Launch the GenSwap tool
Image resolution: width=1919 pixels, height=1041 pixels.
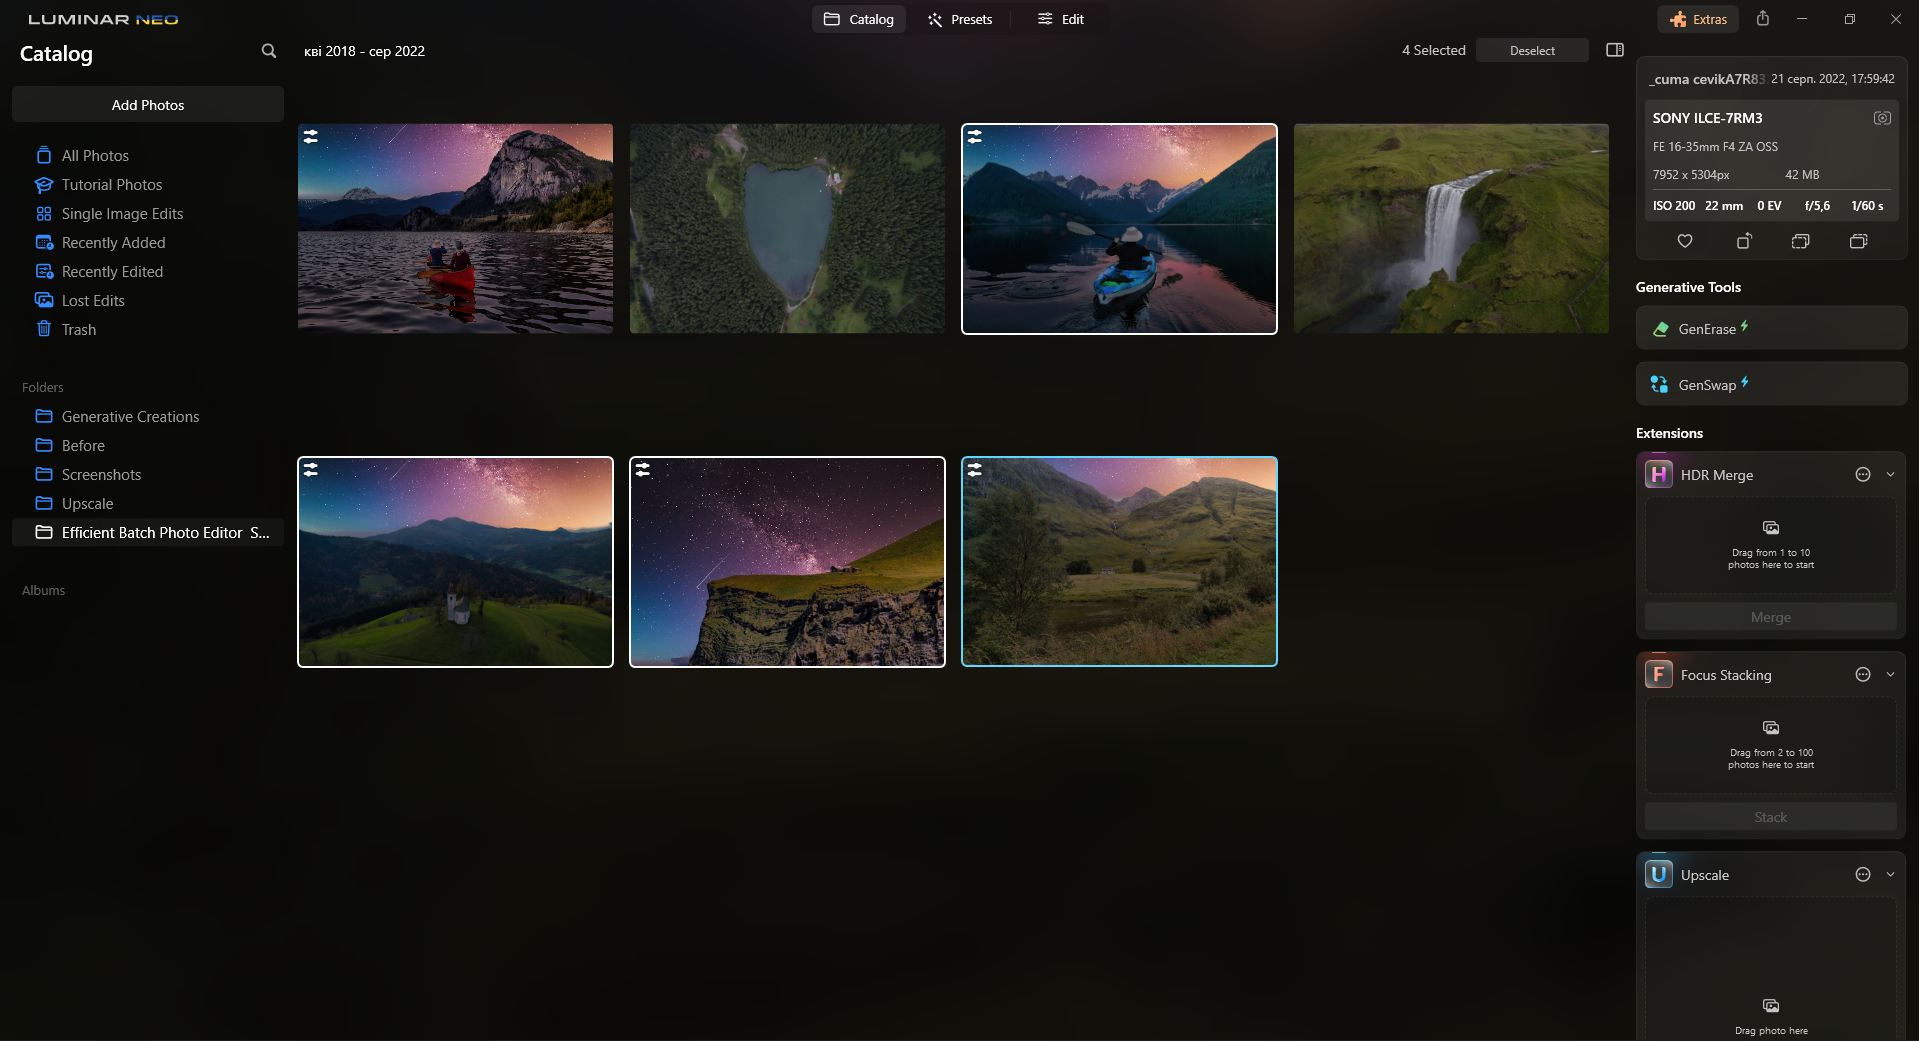(1771, 384)
